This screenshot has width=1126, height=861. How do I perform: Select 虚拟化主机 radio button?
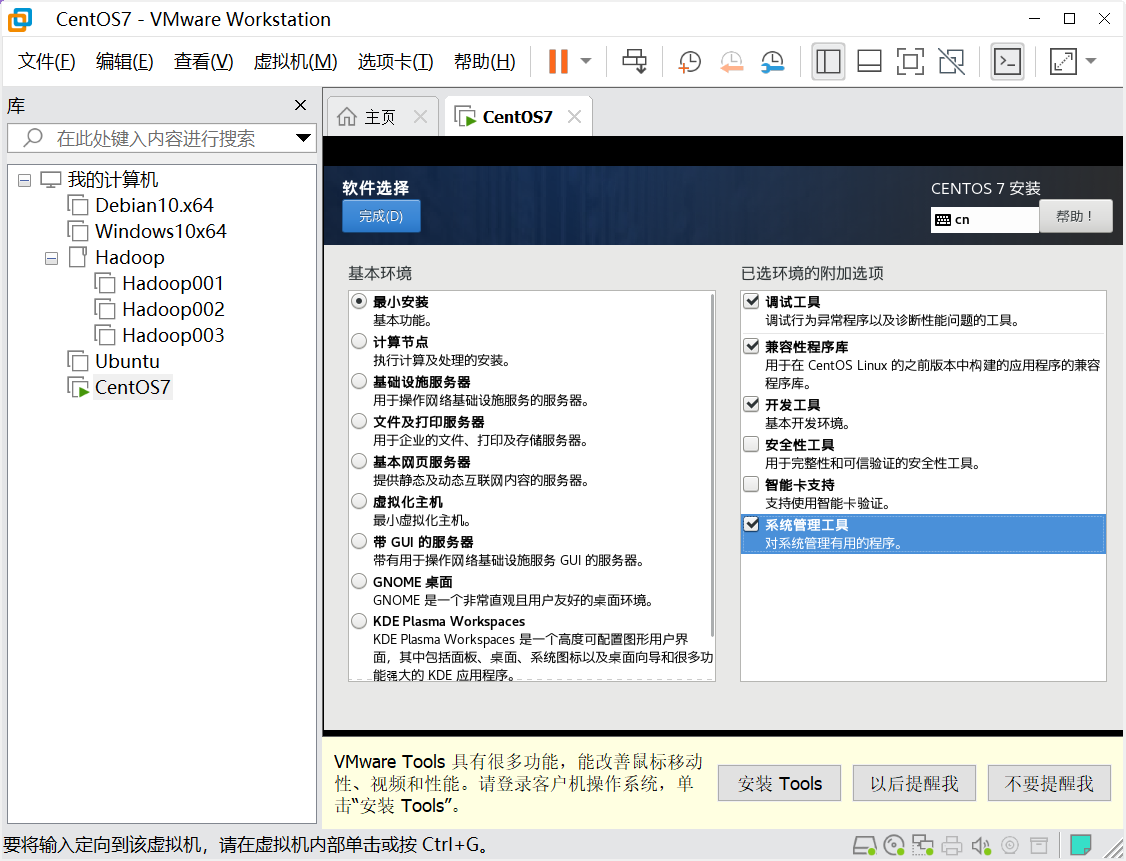(359, 501)
